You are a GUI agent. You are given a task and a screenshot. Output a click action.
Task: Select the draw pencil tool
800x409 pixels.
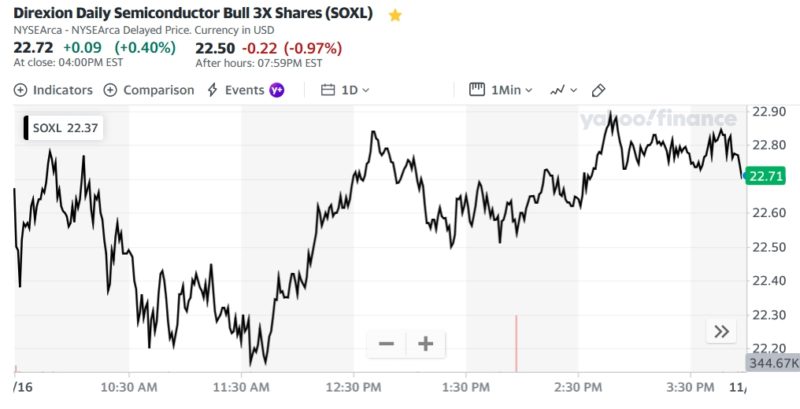(x=599, y=90)
